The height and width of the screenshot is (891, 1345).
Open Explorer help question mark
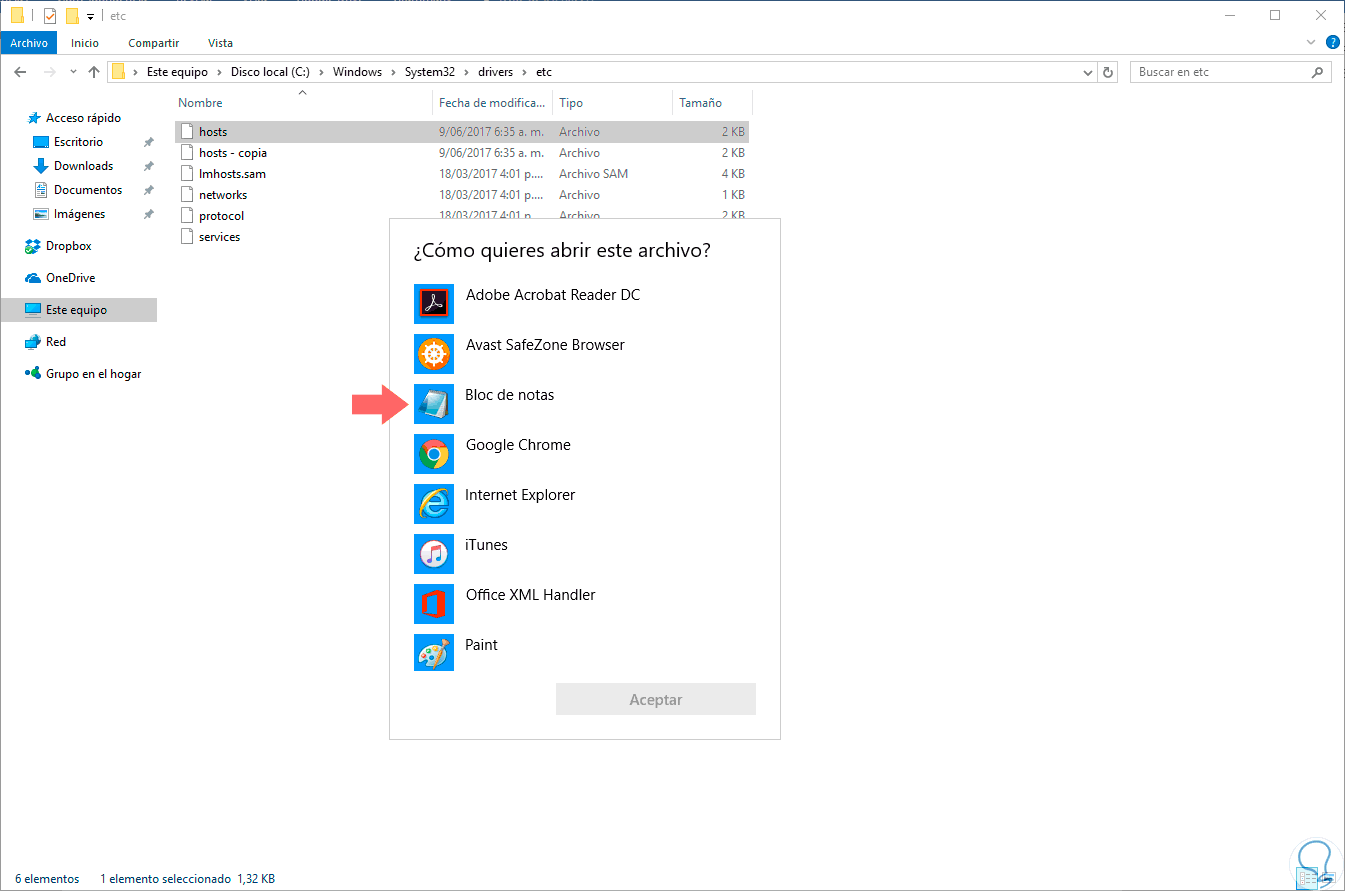pos(1332,43)
